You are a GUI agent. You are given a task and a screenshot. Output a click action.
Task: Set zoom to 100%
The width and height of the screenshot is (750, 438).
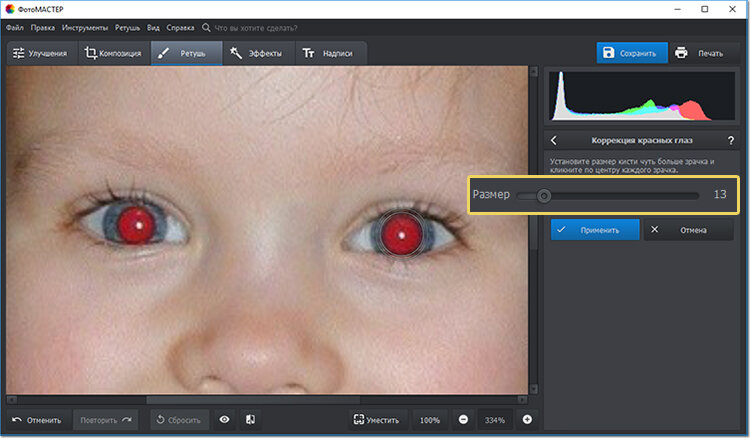coord(430,420)
